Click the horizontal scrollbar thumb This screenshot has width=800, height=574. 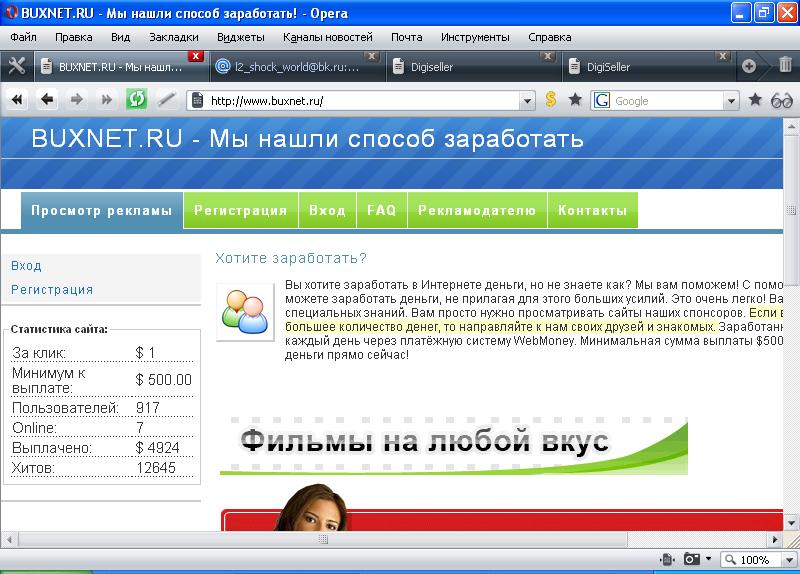tap(322, 539)
